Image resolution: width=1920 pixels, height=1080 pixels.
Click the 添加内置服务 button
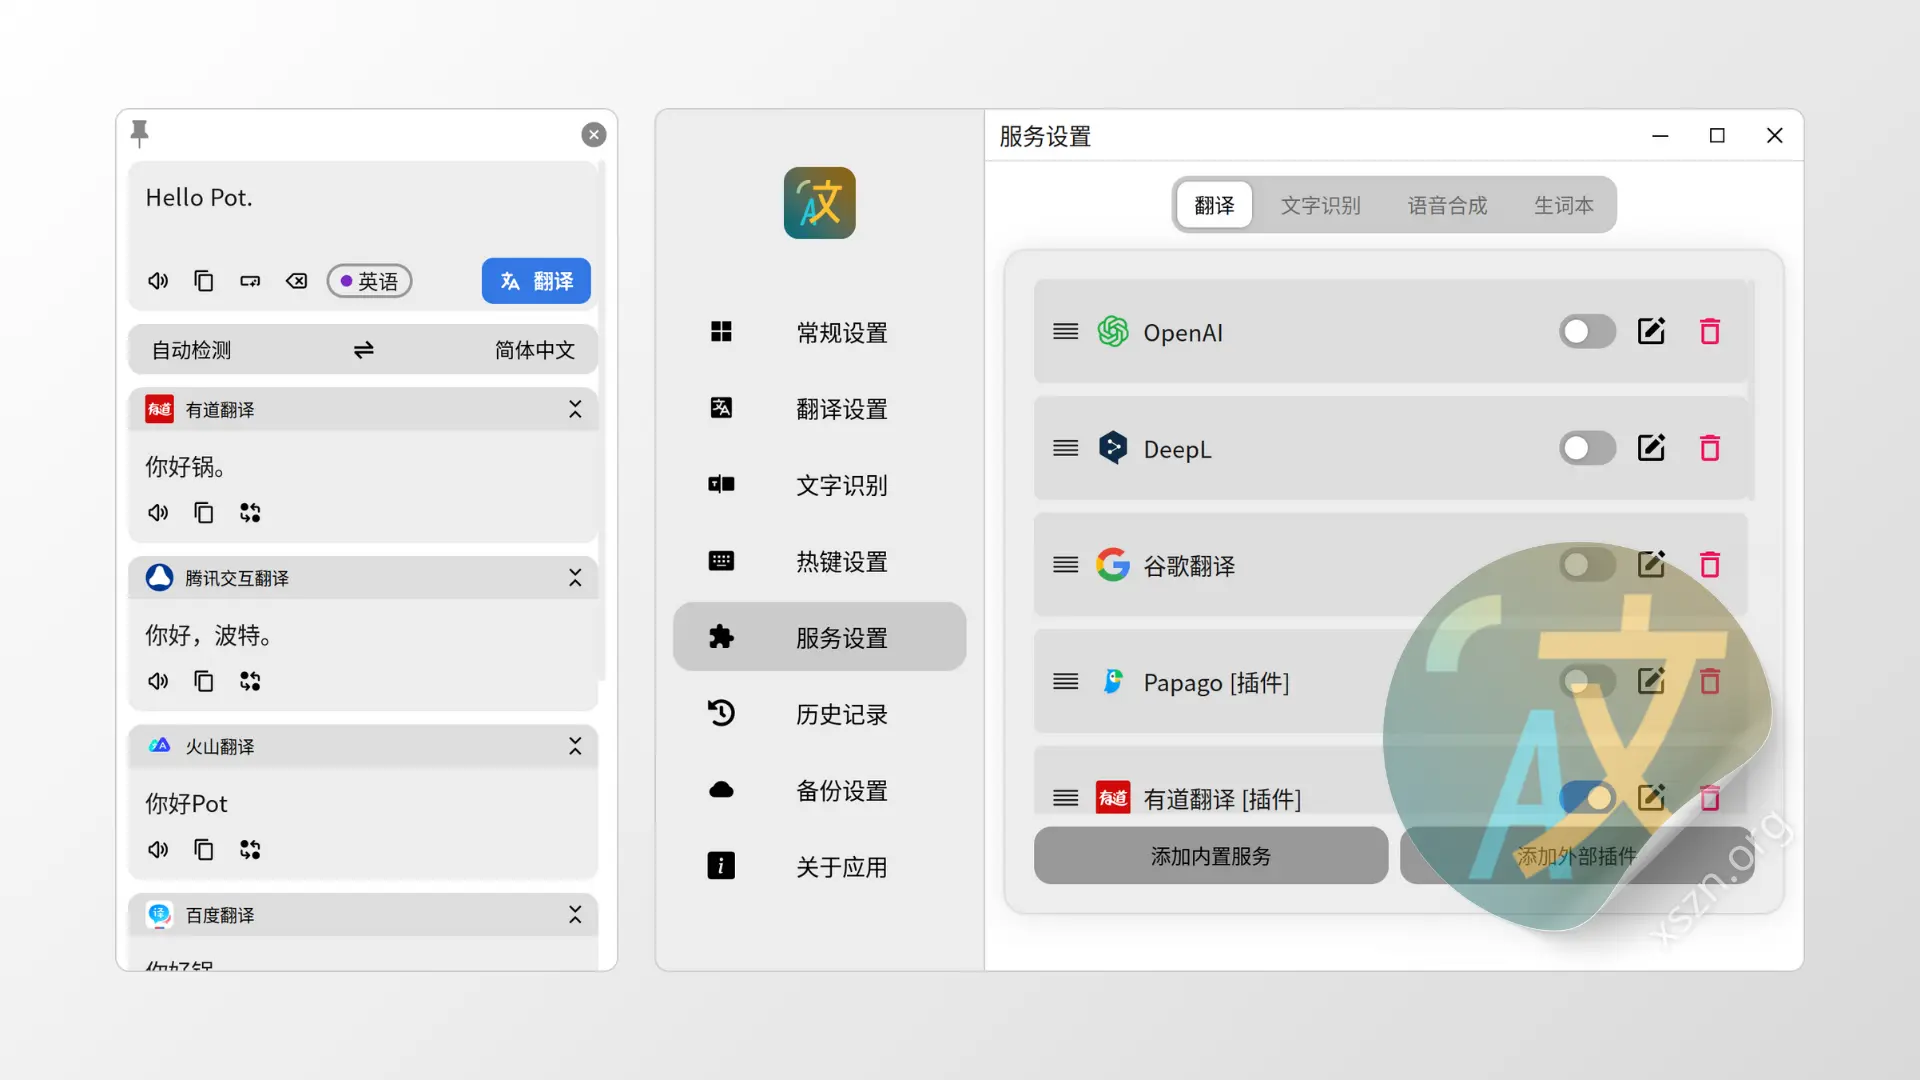click(x=1210, y=856)
